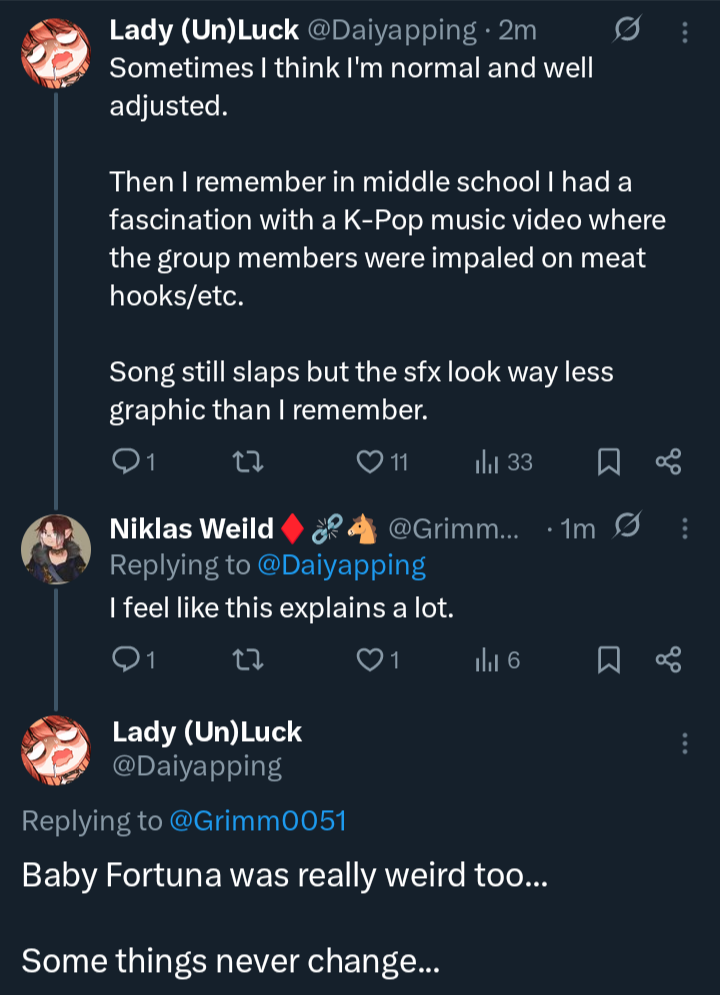Share the first Lady (Un)Luck tweet
This screenshot has height=995, width=720.
point(668,461)
